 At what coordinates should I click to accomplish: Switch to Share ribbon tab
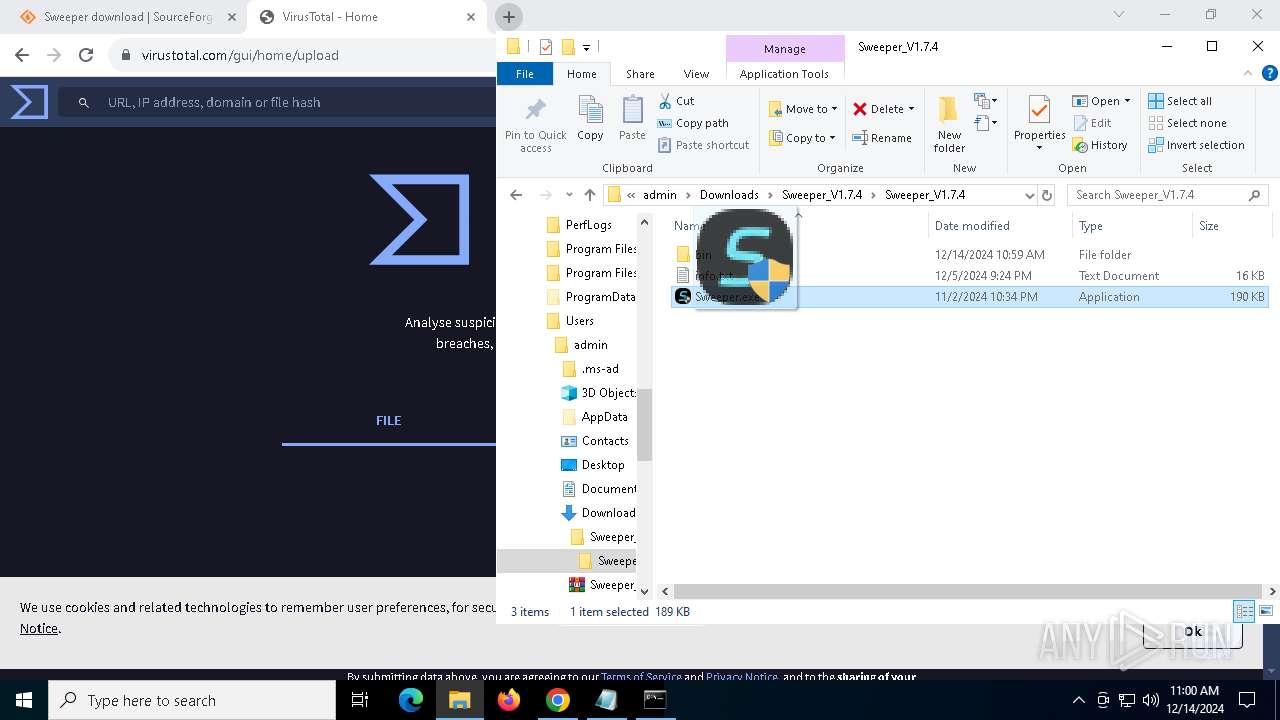[640, 74]
